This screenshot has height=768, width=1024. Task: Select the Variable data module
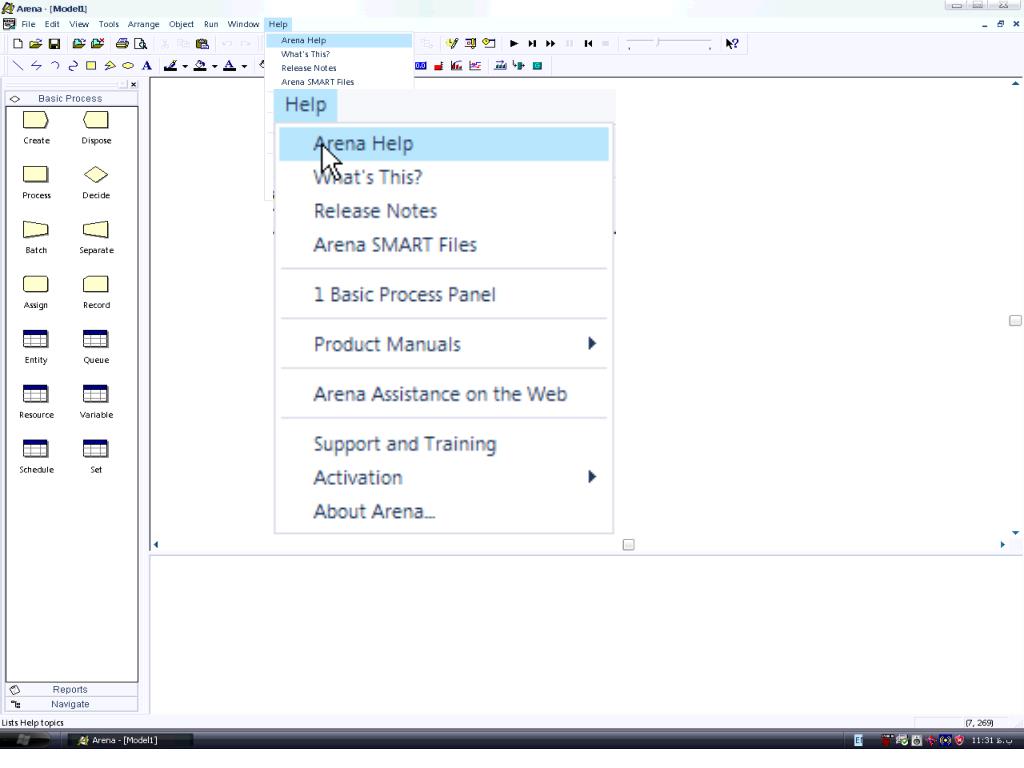96,402
